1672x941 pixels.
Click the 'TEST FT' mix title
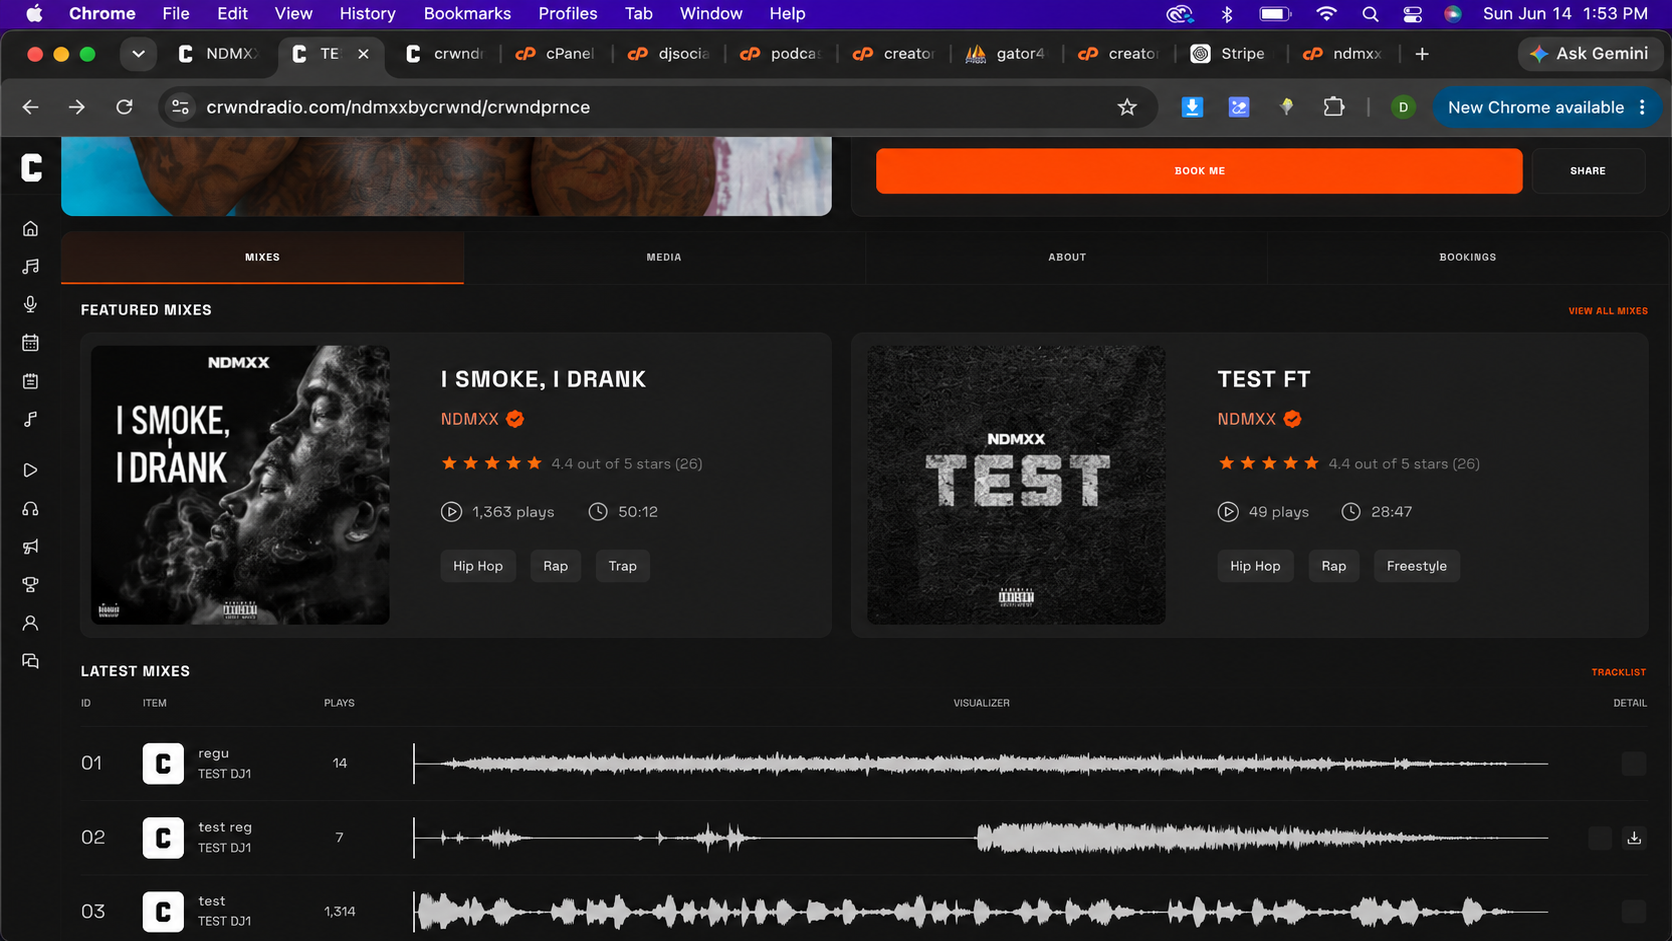[x=1264, y=379]
